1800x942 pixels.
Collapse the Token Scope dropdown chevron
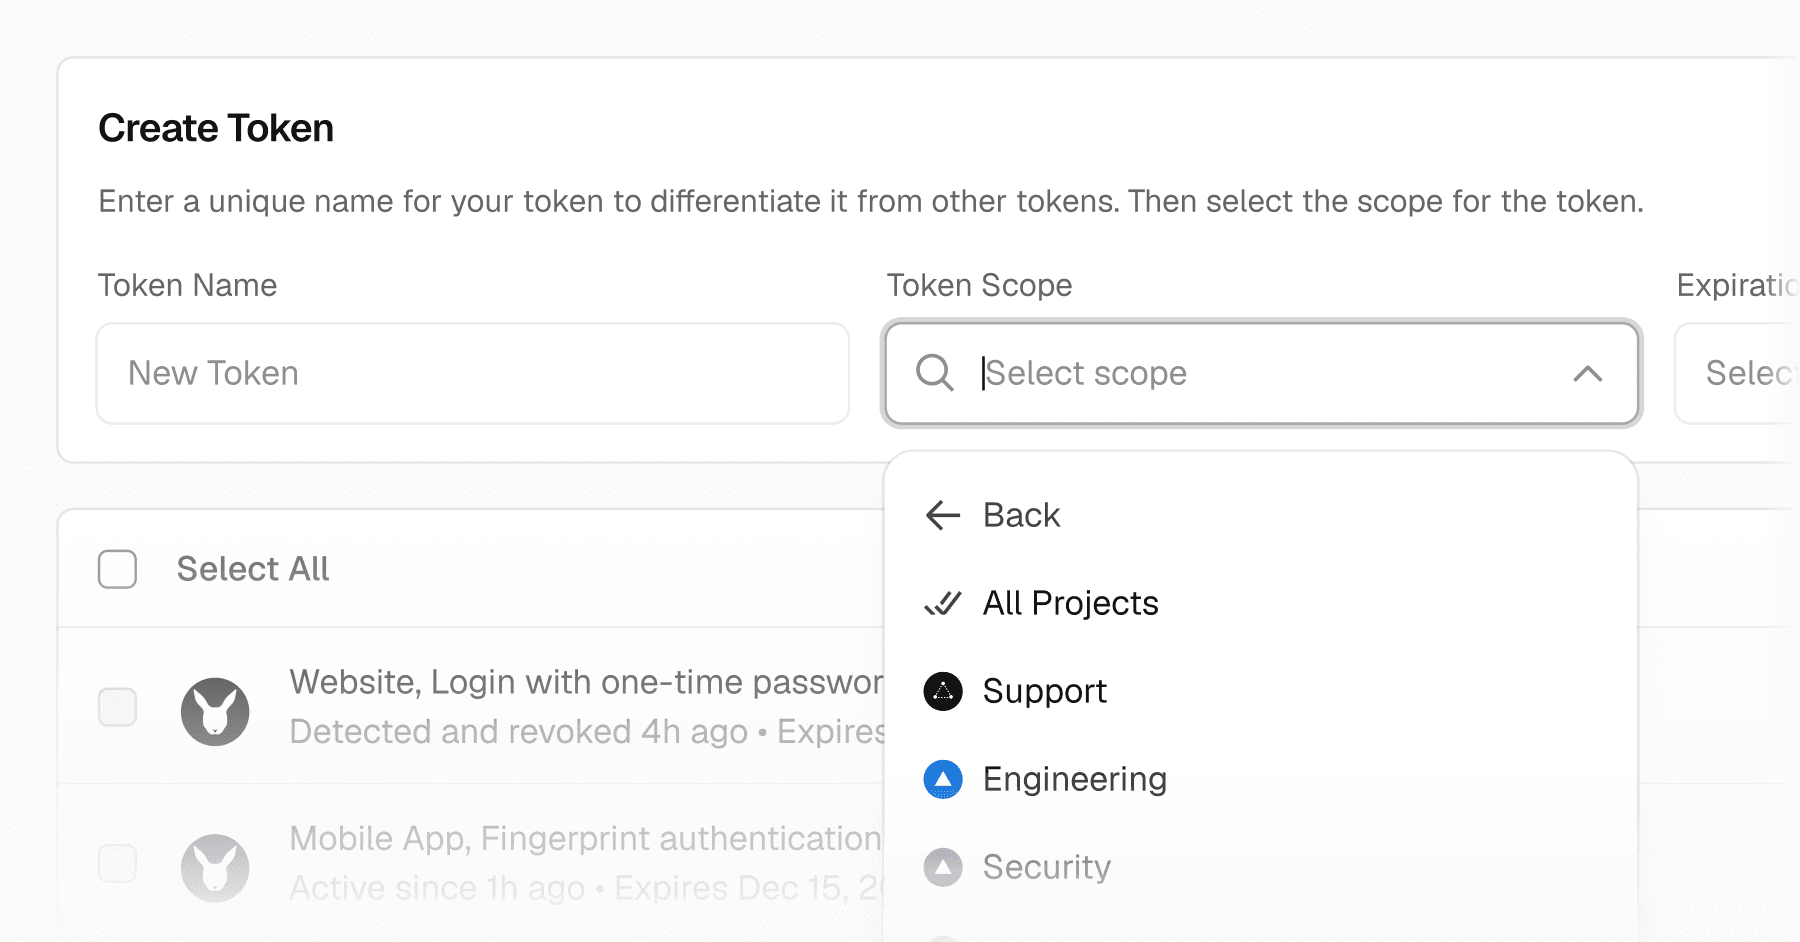click(1588, 373)
